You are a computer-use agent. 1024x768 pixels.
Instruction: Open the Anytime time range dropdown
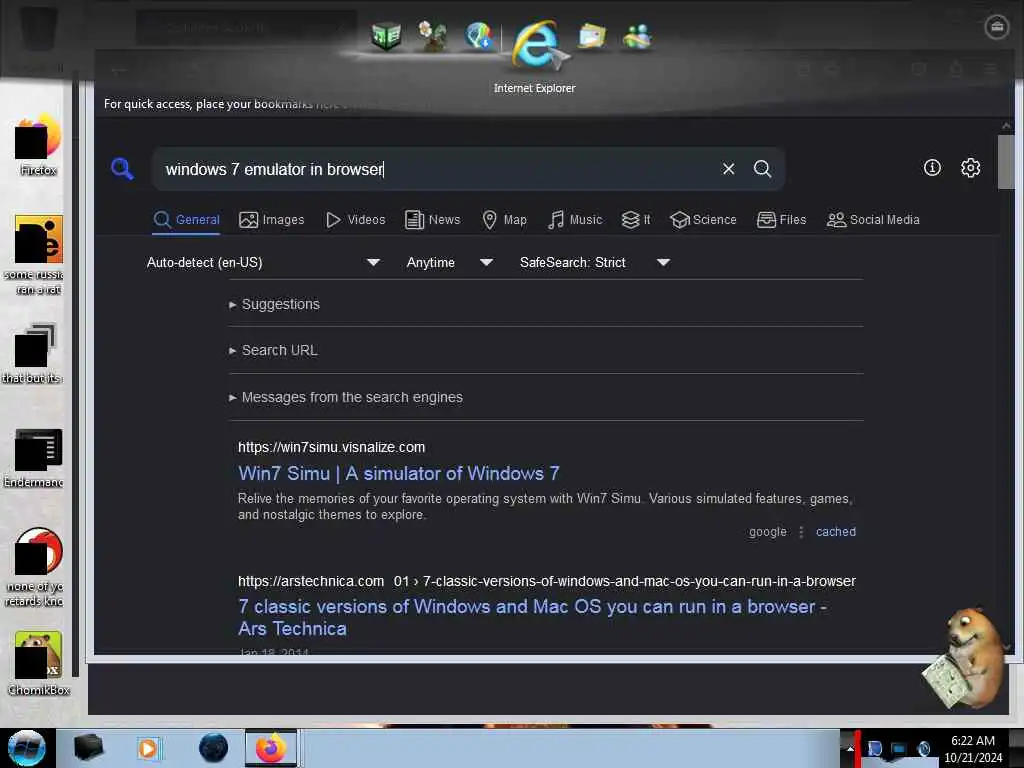tap(449, 263)
